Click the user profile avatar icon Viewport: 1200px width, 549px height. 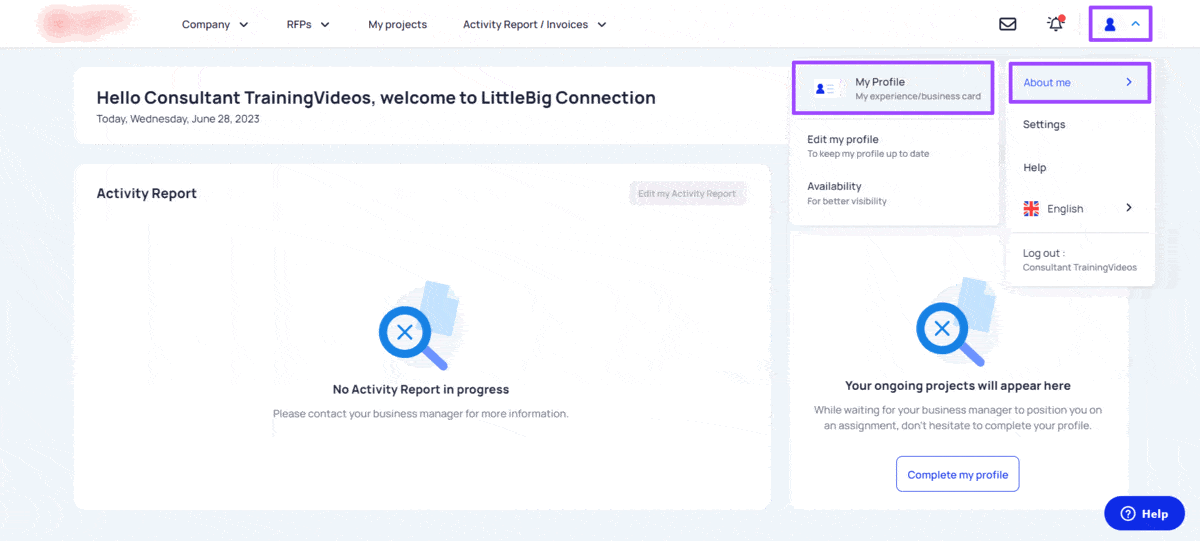tap(1109, 24)
